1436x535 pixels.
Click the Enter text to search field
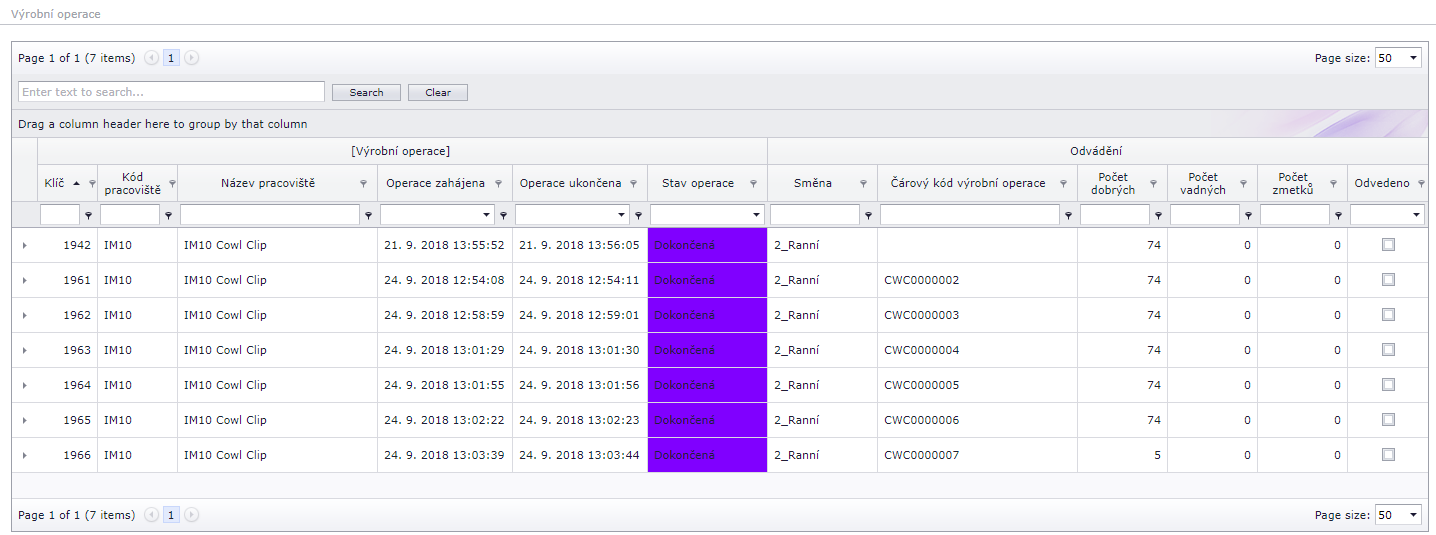point(171,92)
